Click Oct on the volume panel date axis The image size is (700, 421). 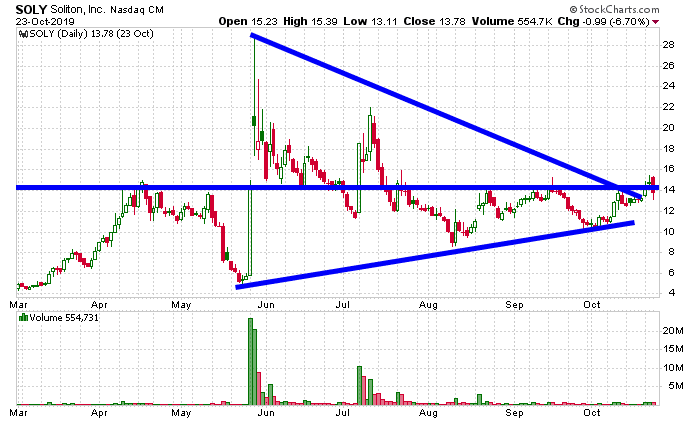point(592,413)
